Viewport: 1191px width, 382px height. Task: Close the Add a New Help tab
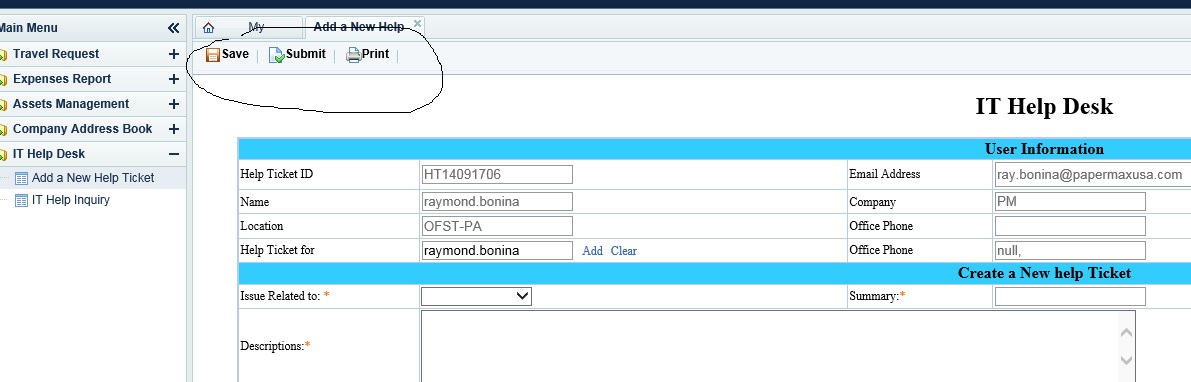(417, 24)
